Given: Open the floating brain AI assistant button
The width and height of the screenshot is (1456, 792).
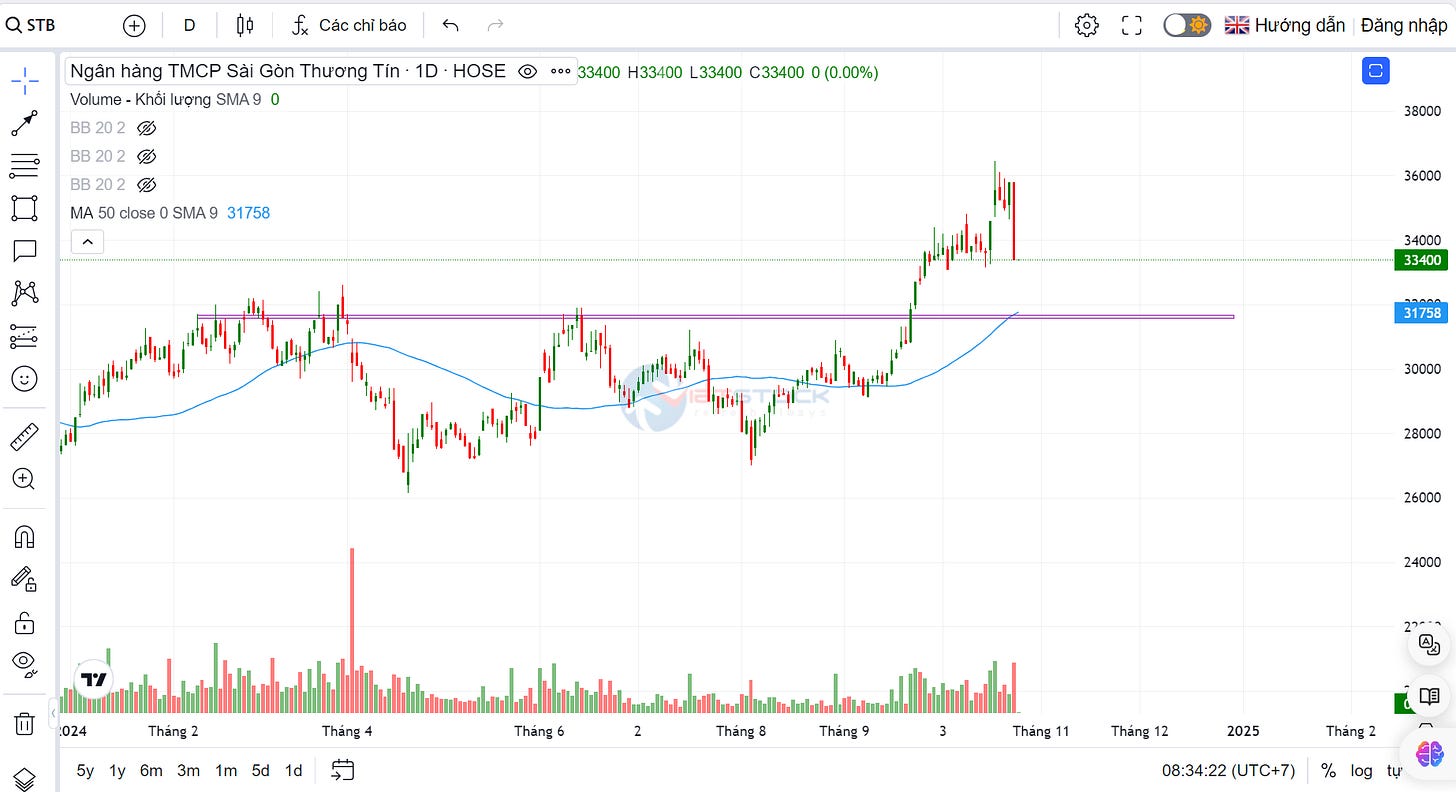Looking at the screenshot, I should coord(1429,752).
